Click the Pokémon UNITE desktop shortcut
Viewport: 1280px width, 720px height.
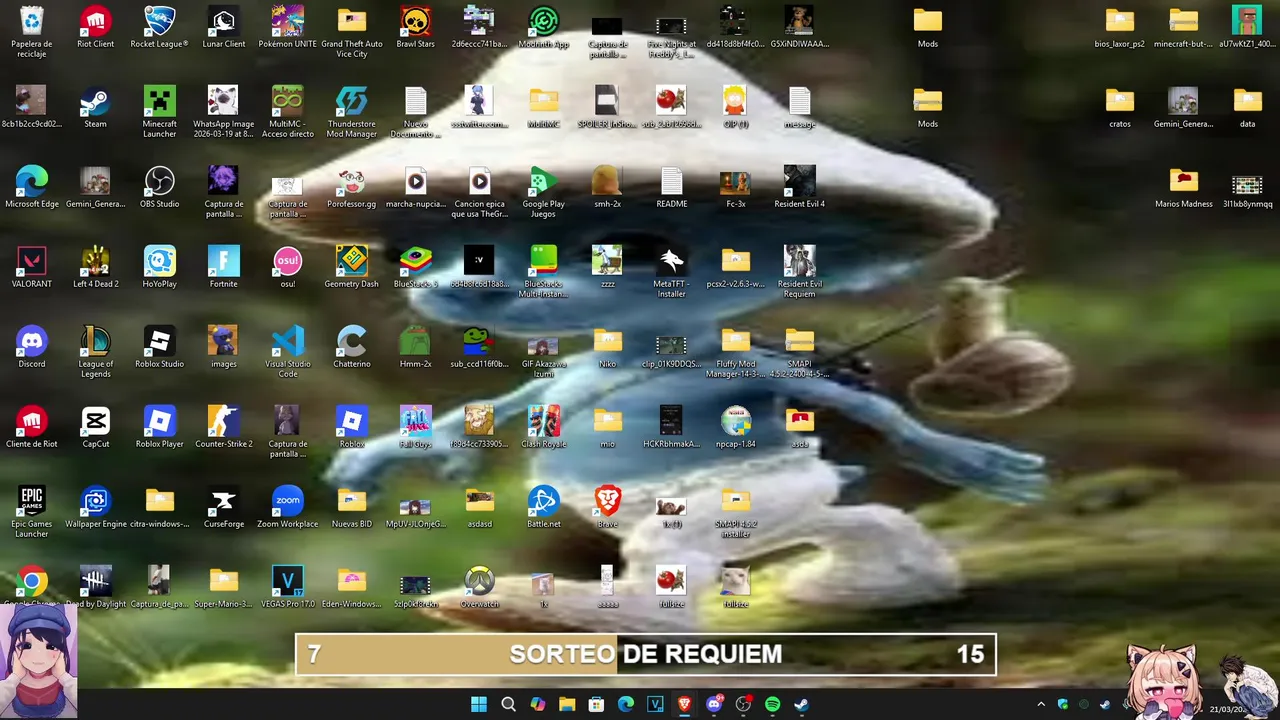point(287,27)
